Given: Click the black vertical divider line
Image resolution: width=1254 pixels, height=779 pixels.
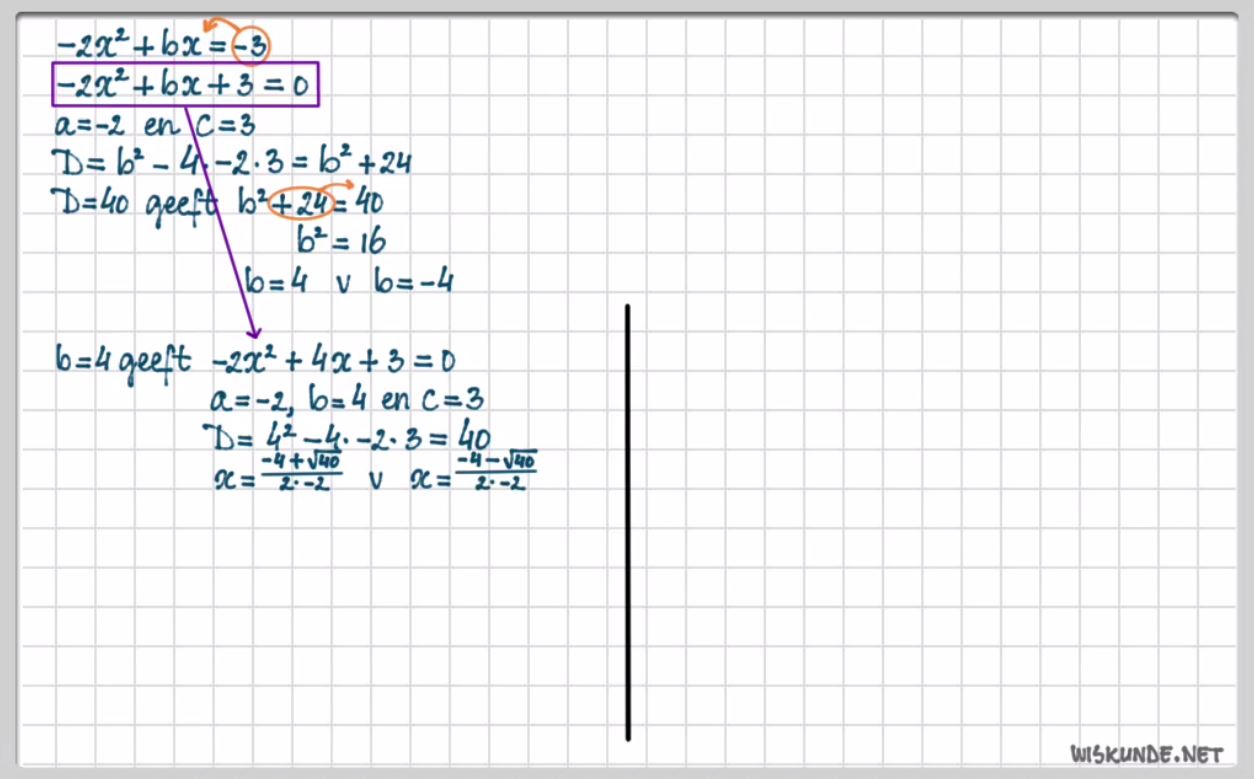Looking at the screenshot, I should tap(628, 522).
